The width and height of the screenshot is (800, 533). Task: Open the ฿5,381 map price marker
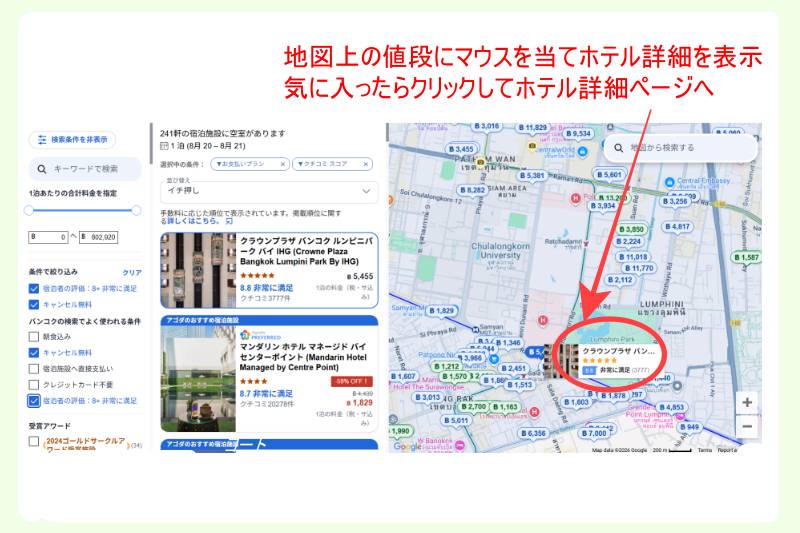[532, 175]
